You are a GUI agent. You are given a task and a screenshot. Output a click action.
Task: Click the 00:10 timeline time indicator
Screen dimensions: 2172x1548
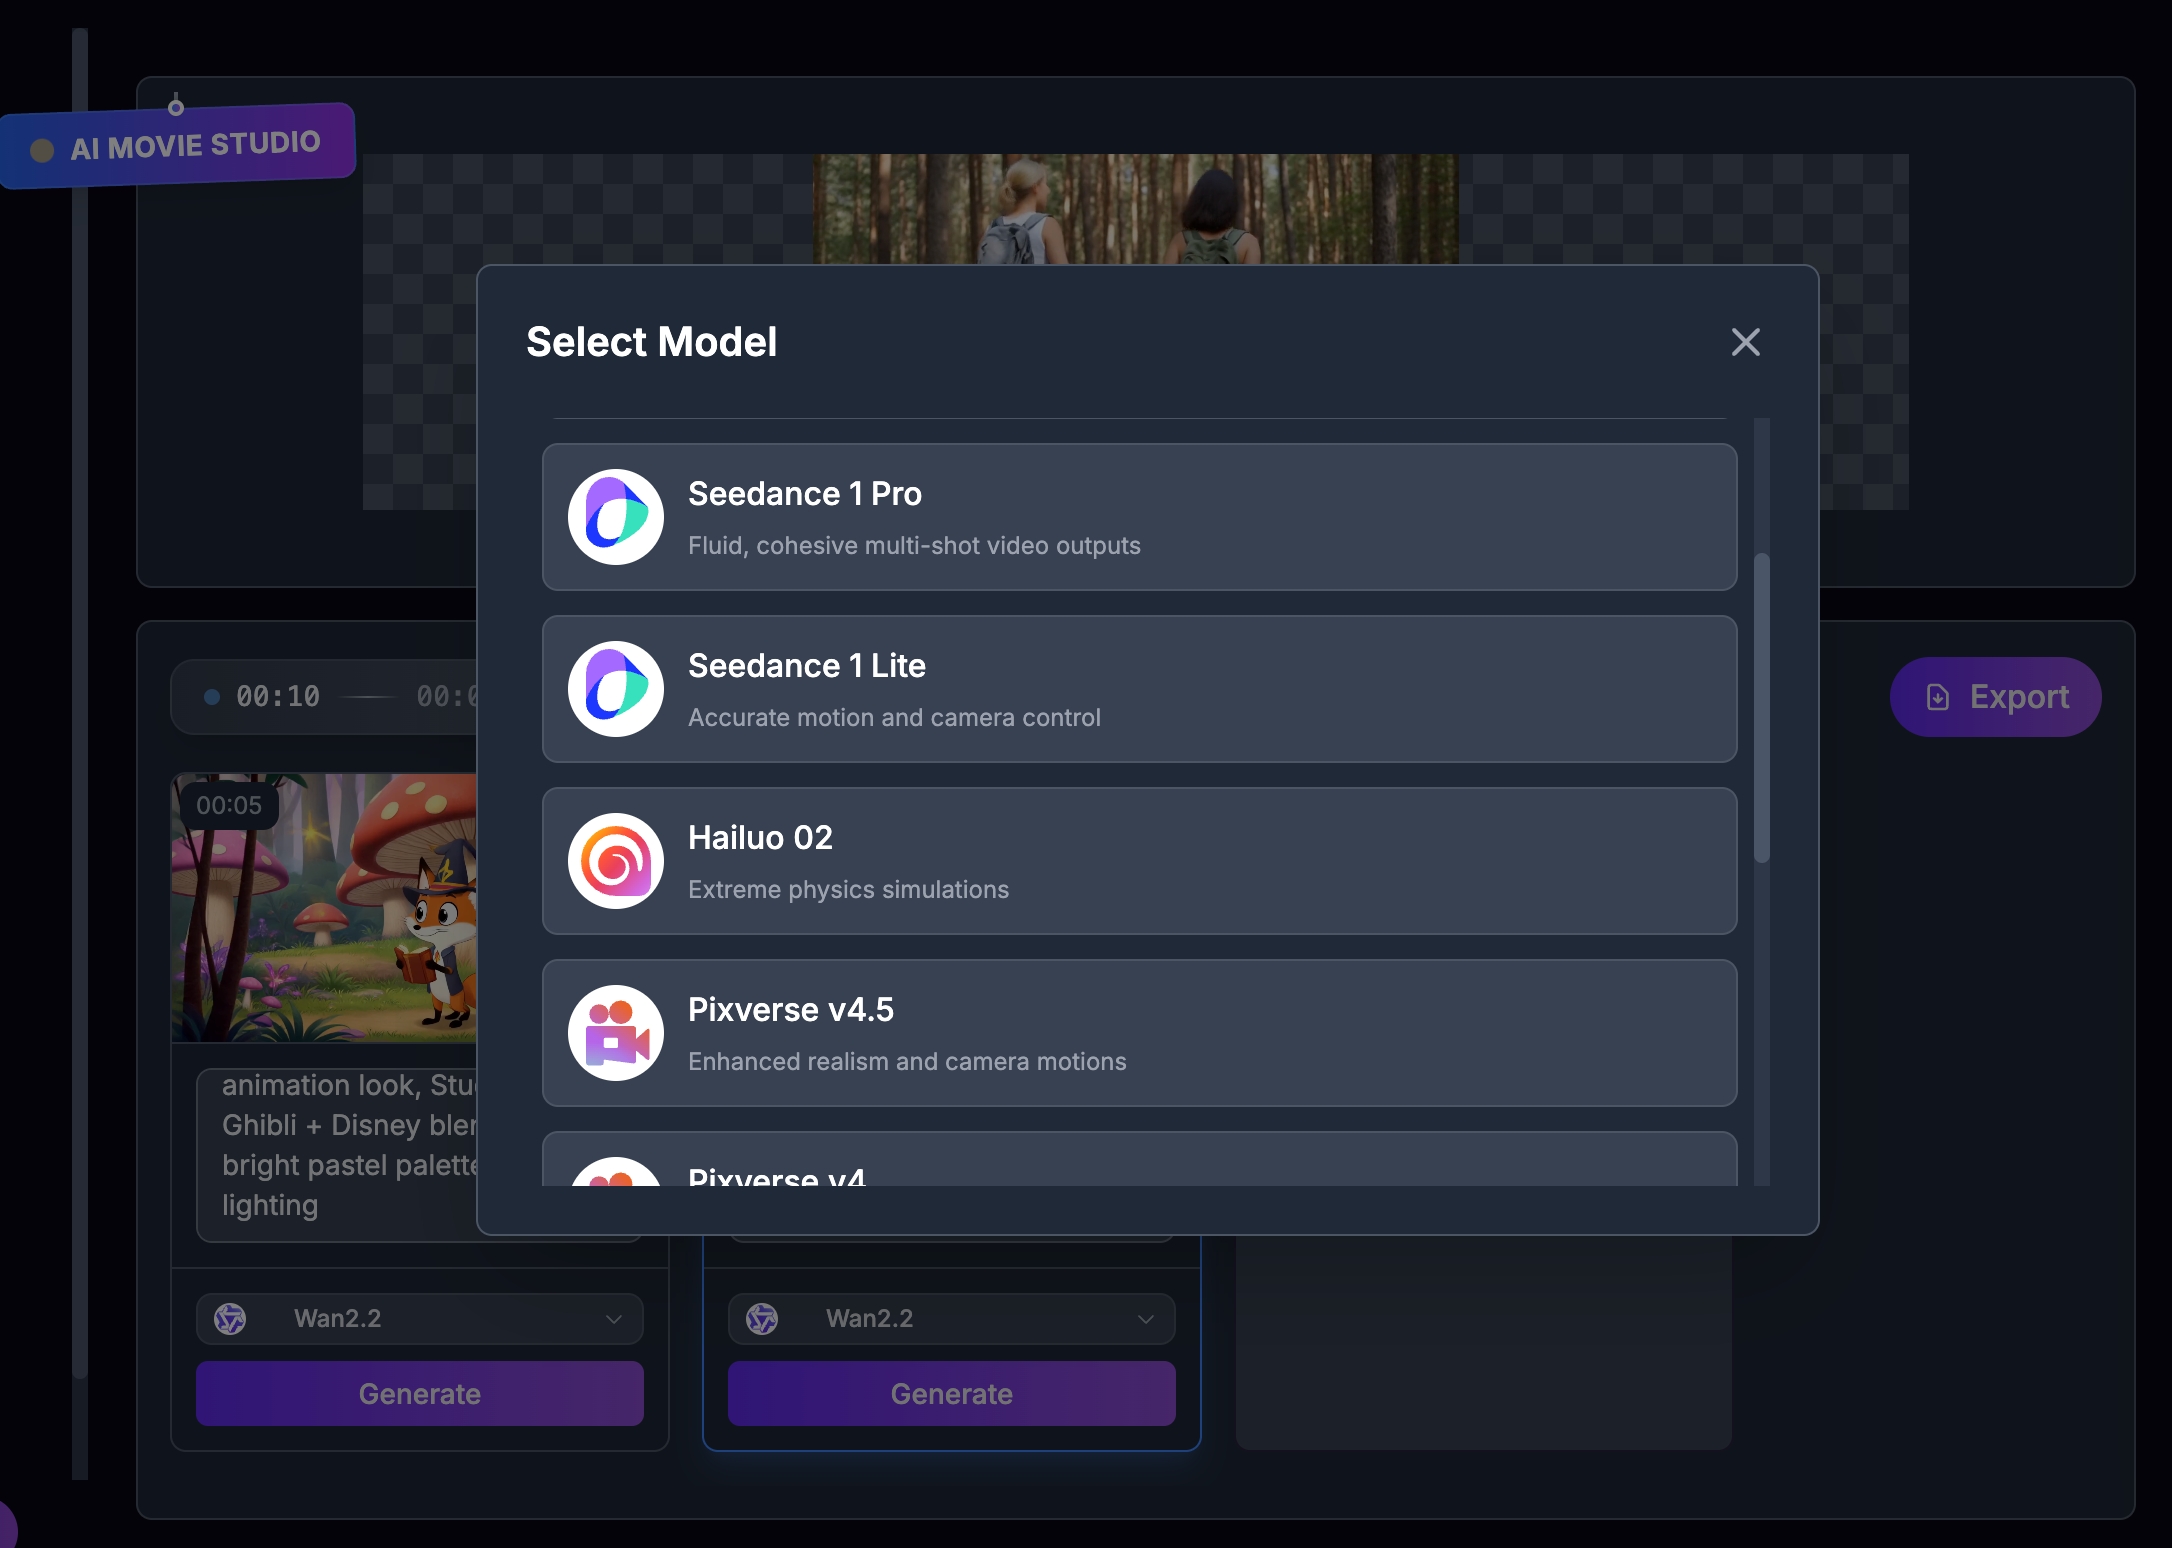tap(278, 696)
